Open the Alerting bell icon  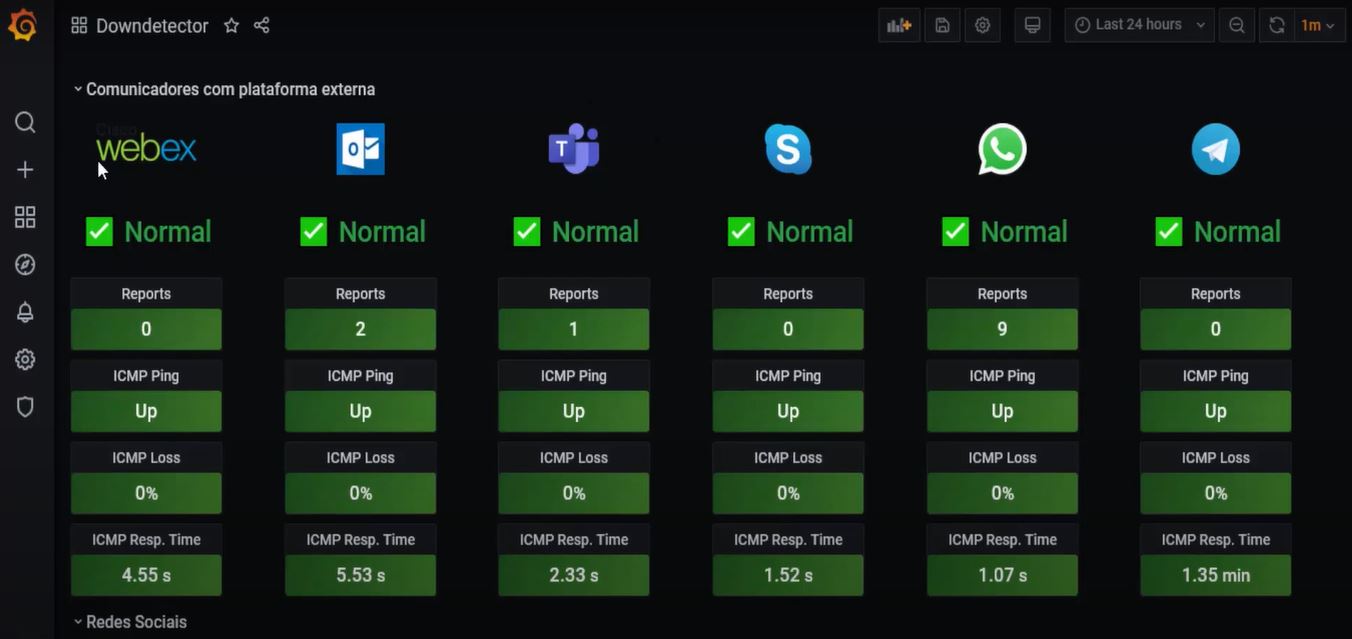tap(25, 312)
